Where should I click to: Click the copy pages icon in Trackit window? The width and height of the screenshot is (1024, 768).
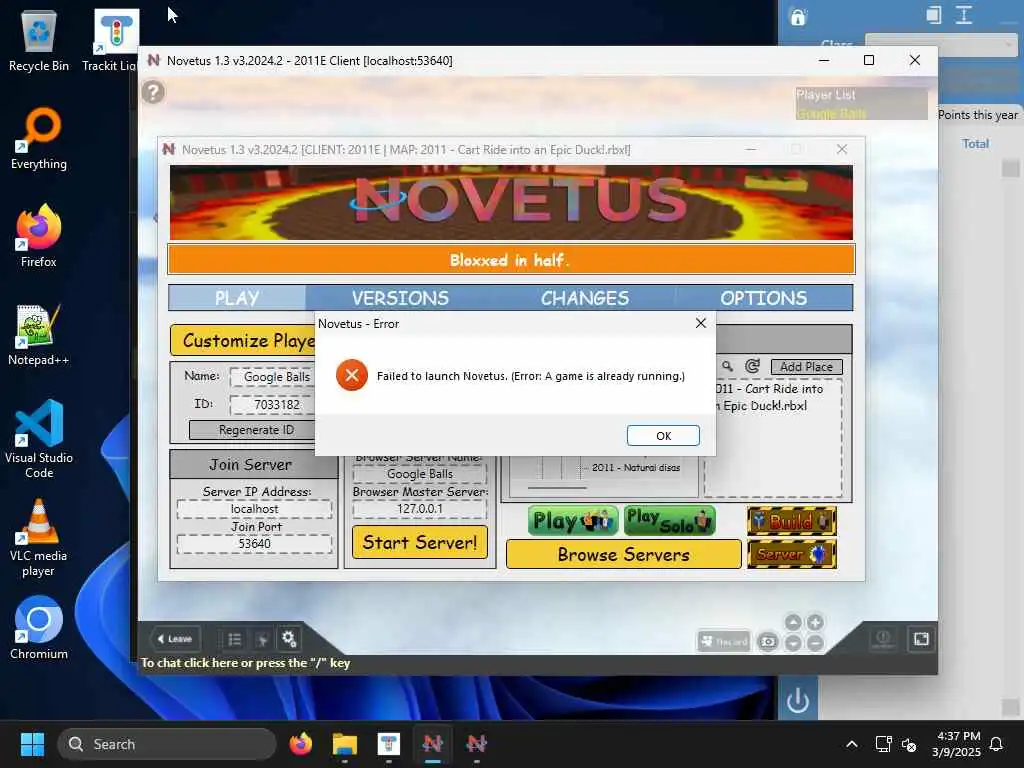(x=934, y=15)
